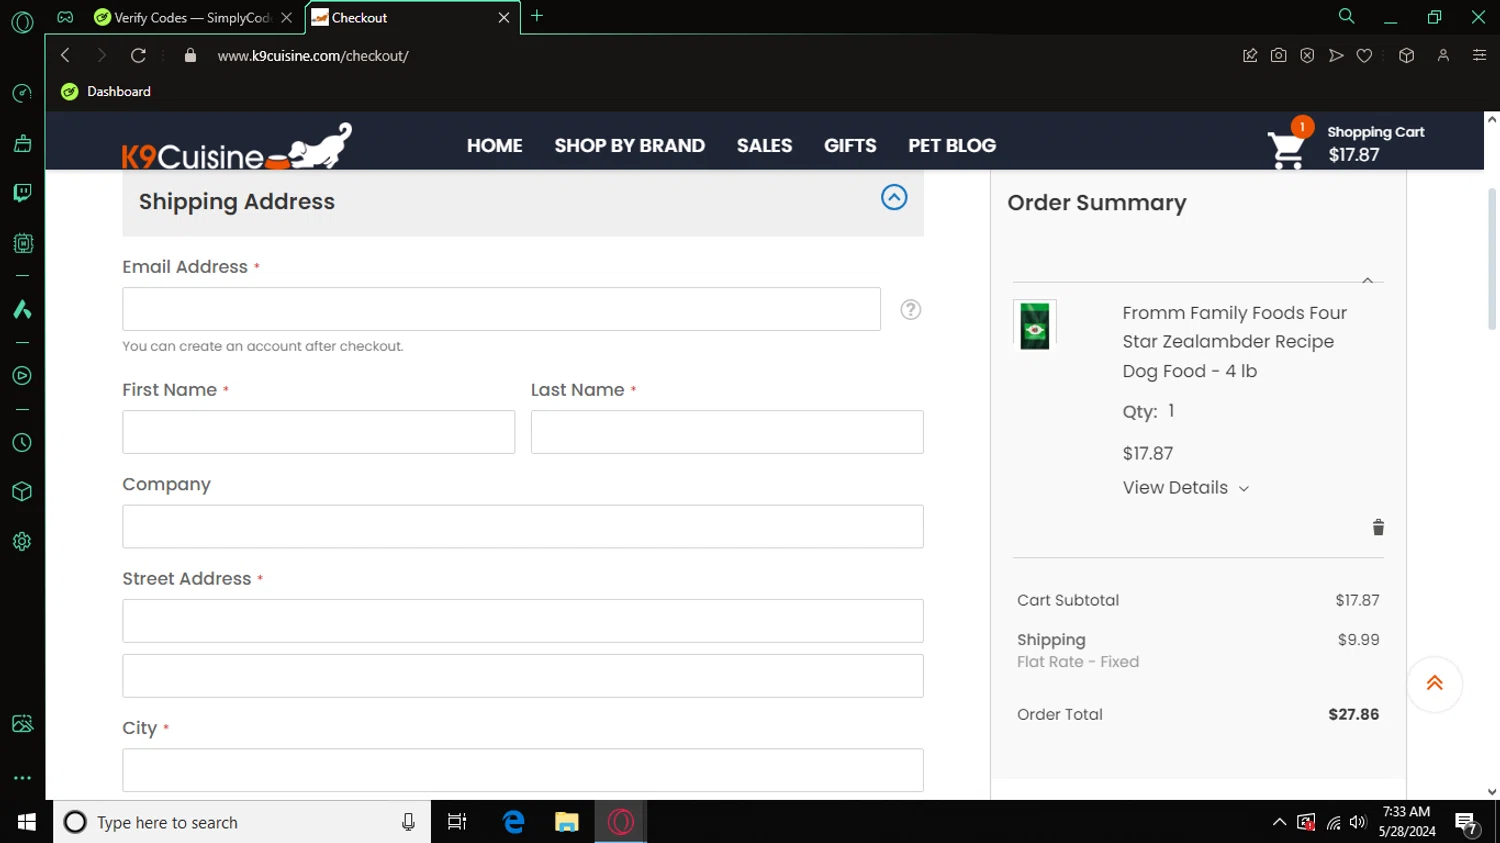Open a new browser tab
This screenshot has width=1500, height=843.
click(x=537, y=16)
